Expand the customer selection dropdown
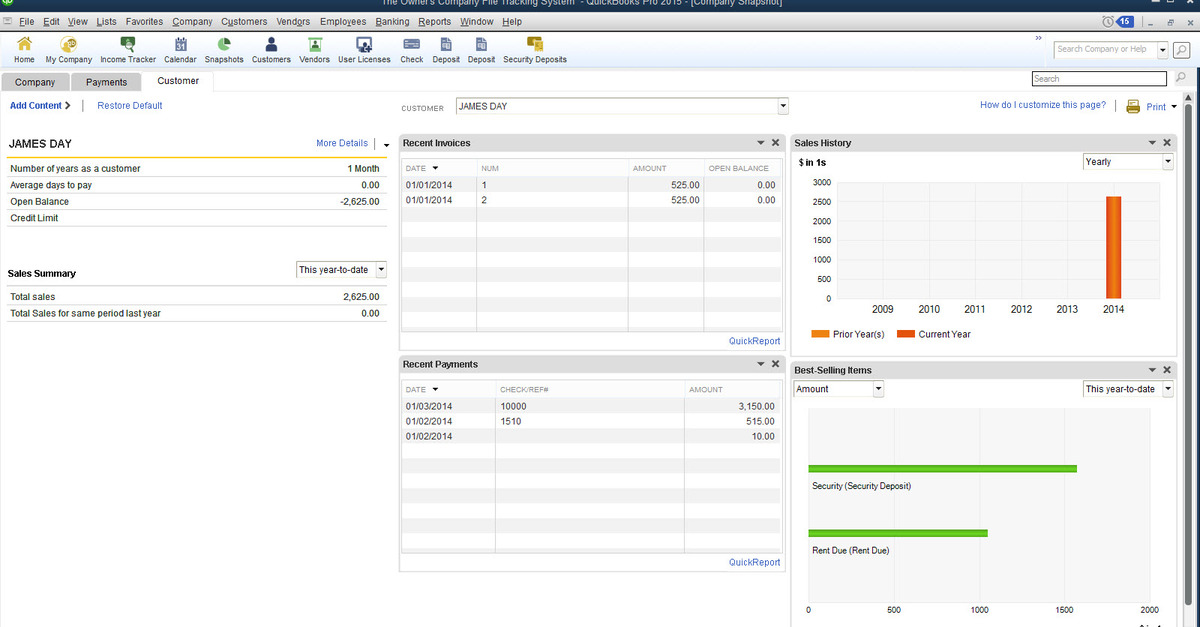This screenshot has width=1200, height=627. click(783, 106)
